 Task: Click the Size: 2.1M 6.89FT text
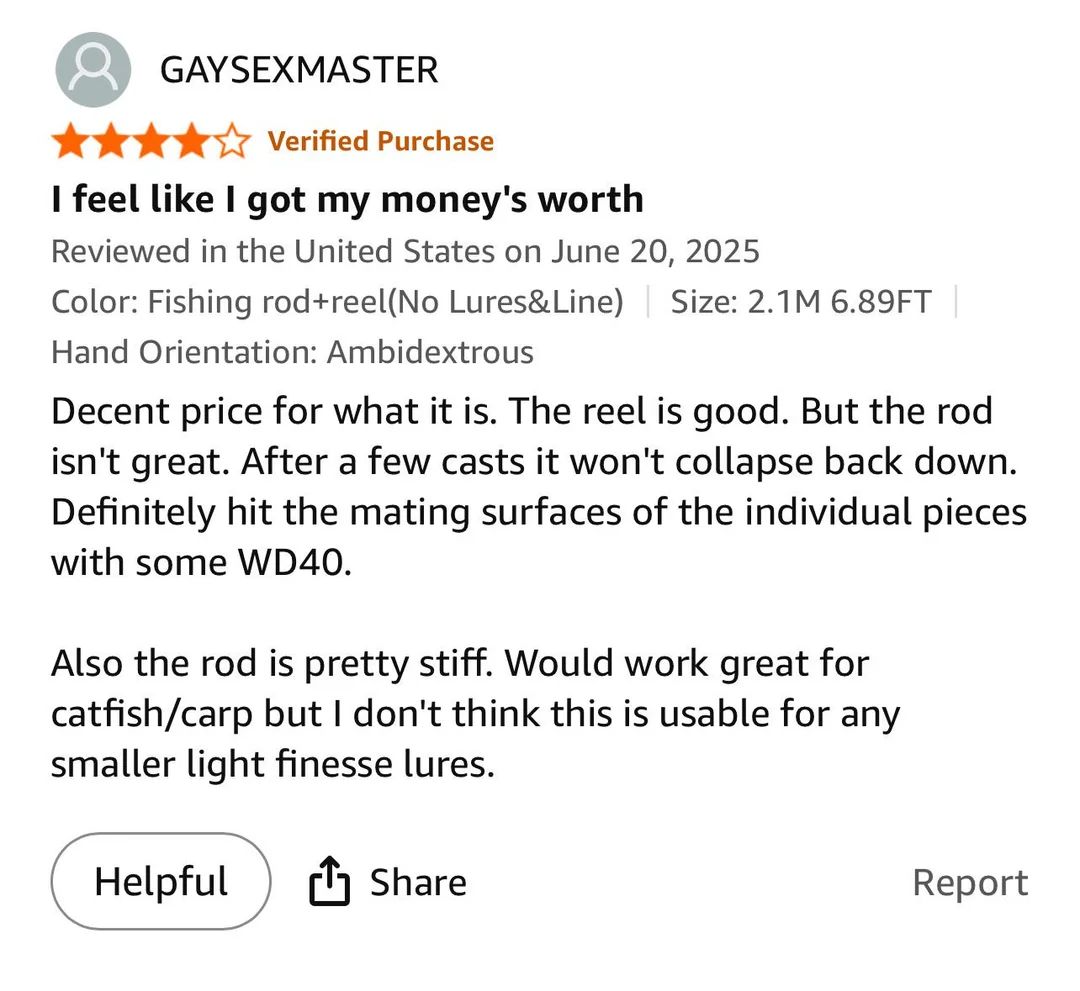coord(800,301)
